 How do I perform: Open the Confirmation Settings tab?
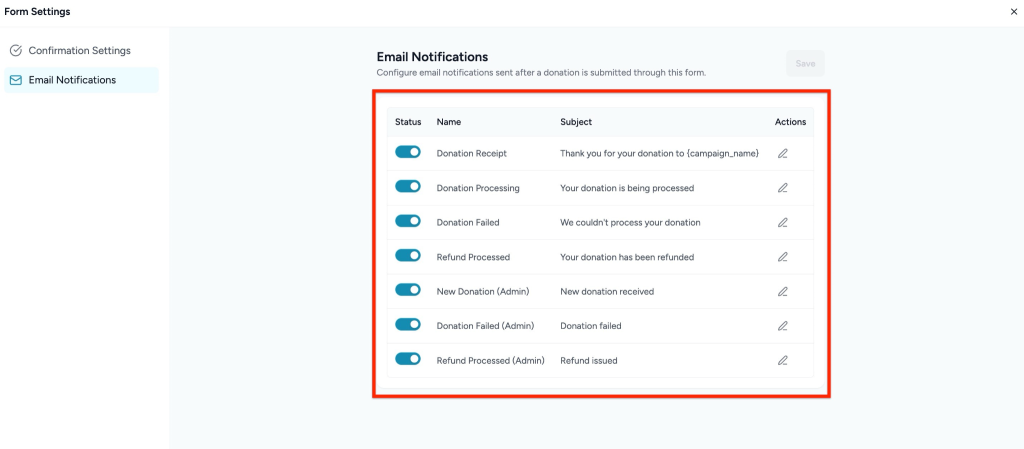click(81, 51)
